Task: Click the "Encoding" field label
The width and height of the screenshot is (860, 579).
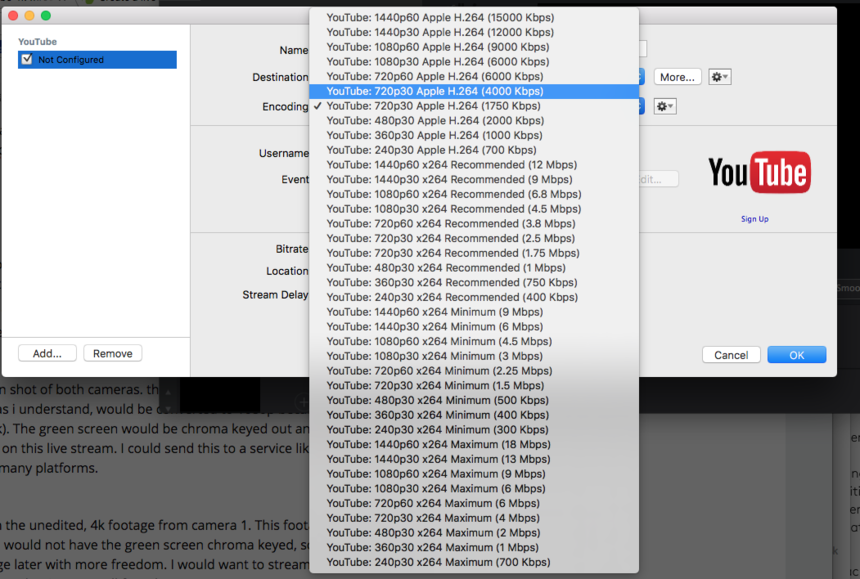Action: pos(285,107)
